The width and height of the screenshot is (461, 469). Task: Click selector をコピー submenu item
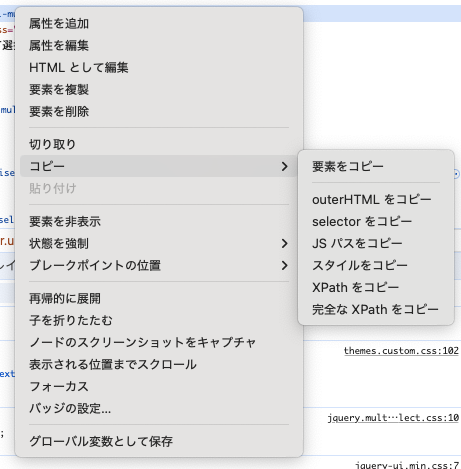[376, 222]
